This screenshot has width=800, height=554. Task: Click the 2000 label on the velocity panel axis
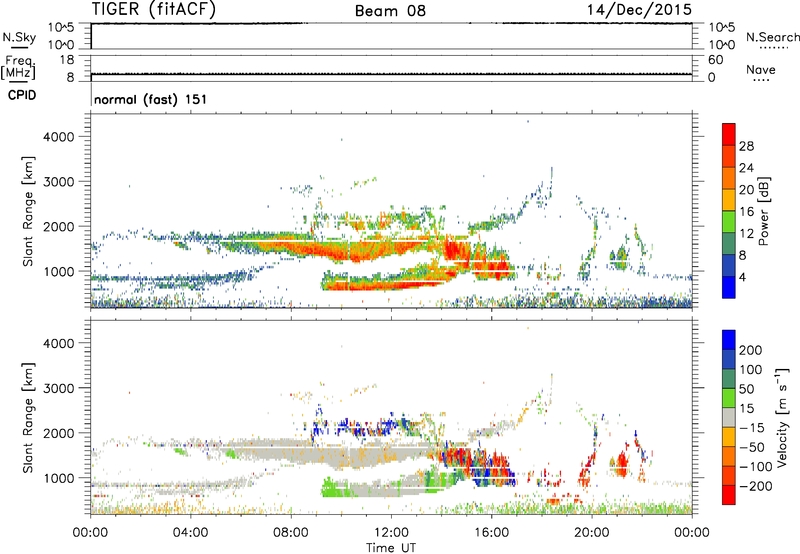point(58,433)
